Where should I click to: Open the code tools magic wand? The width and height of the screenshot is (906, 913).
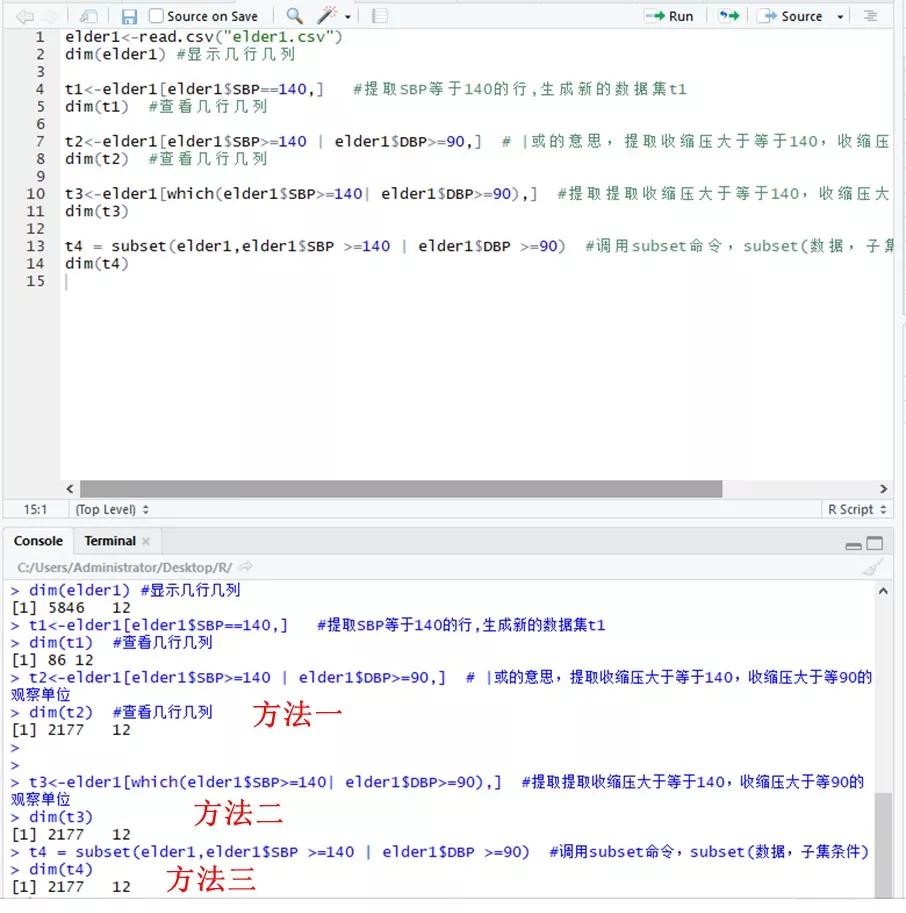[328, 16]
